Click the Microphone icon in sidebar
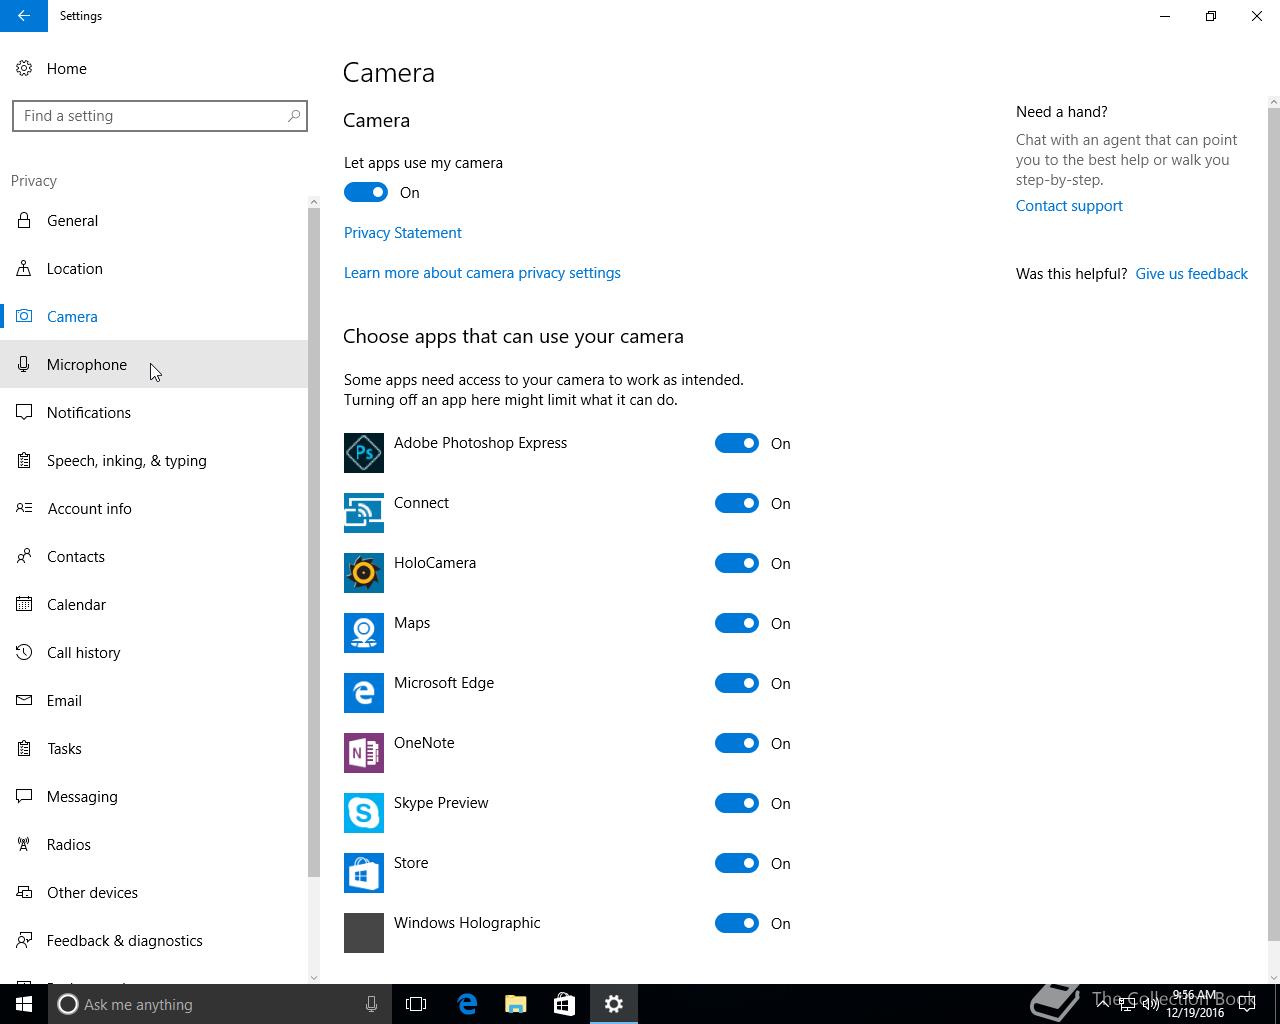 point(24,364)
